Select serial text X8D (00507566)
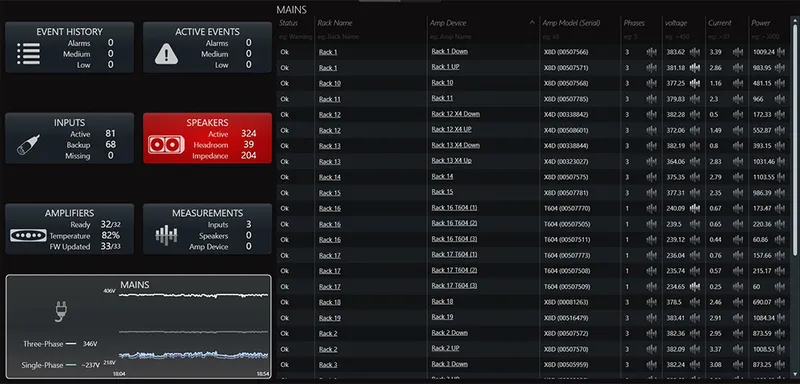Screen dimensions: 800x384 pos(566,52)
